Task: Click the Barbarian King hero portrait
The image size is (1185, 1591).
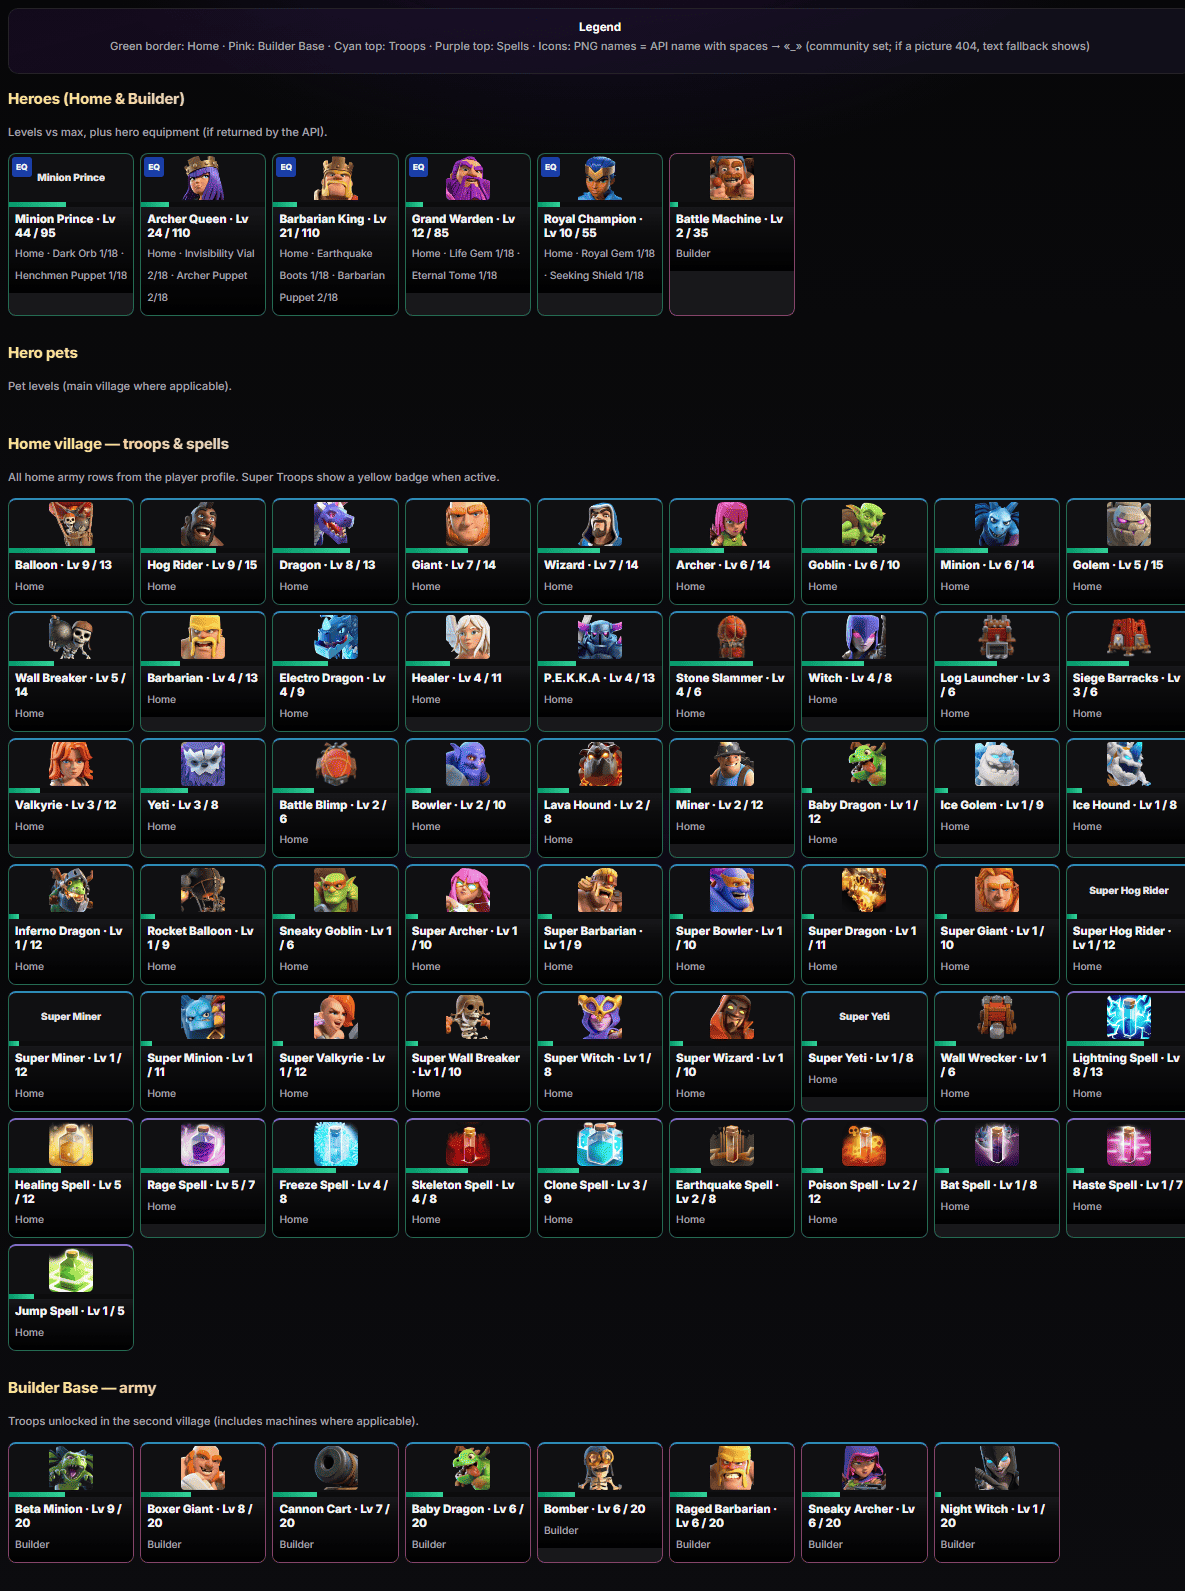Action: pyautogui.click(x=335, y=178)
